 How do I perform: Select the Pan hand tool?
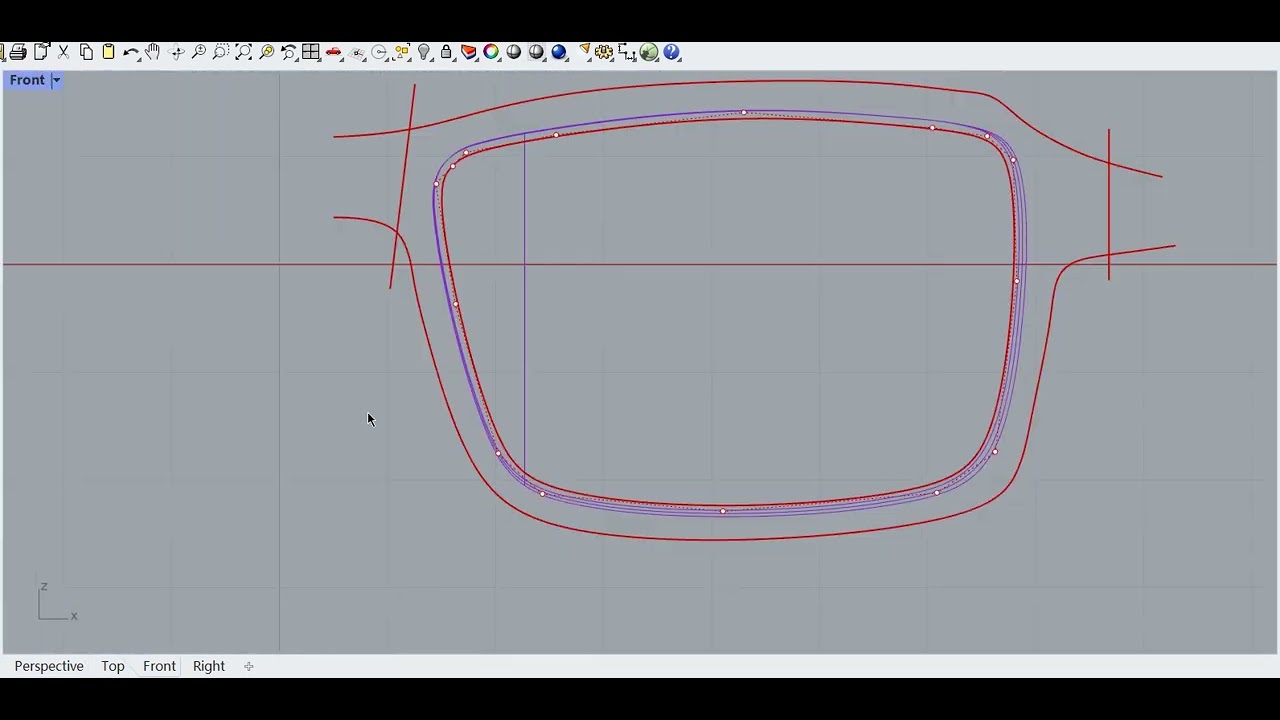(153, 52)
